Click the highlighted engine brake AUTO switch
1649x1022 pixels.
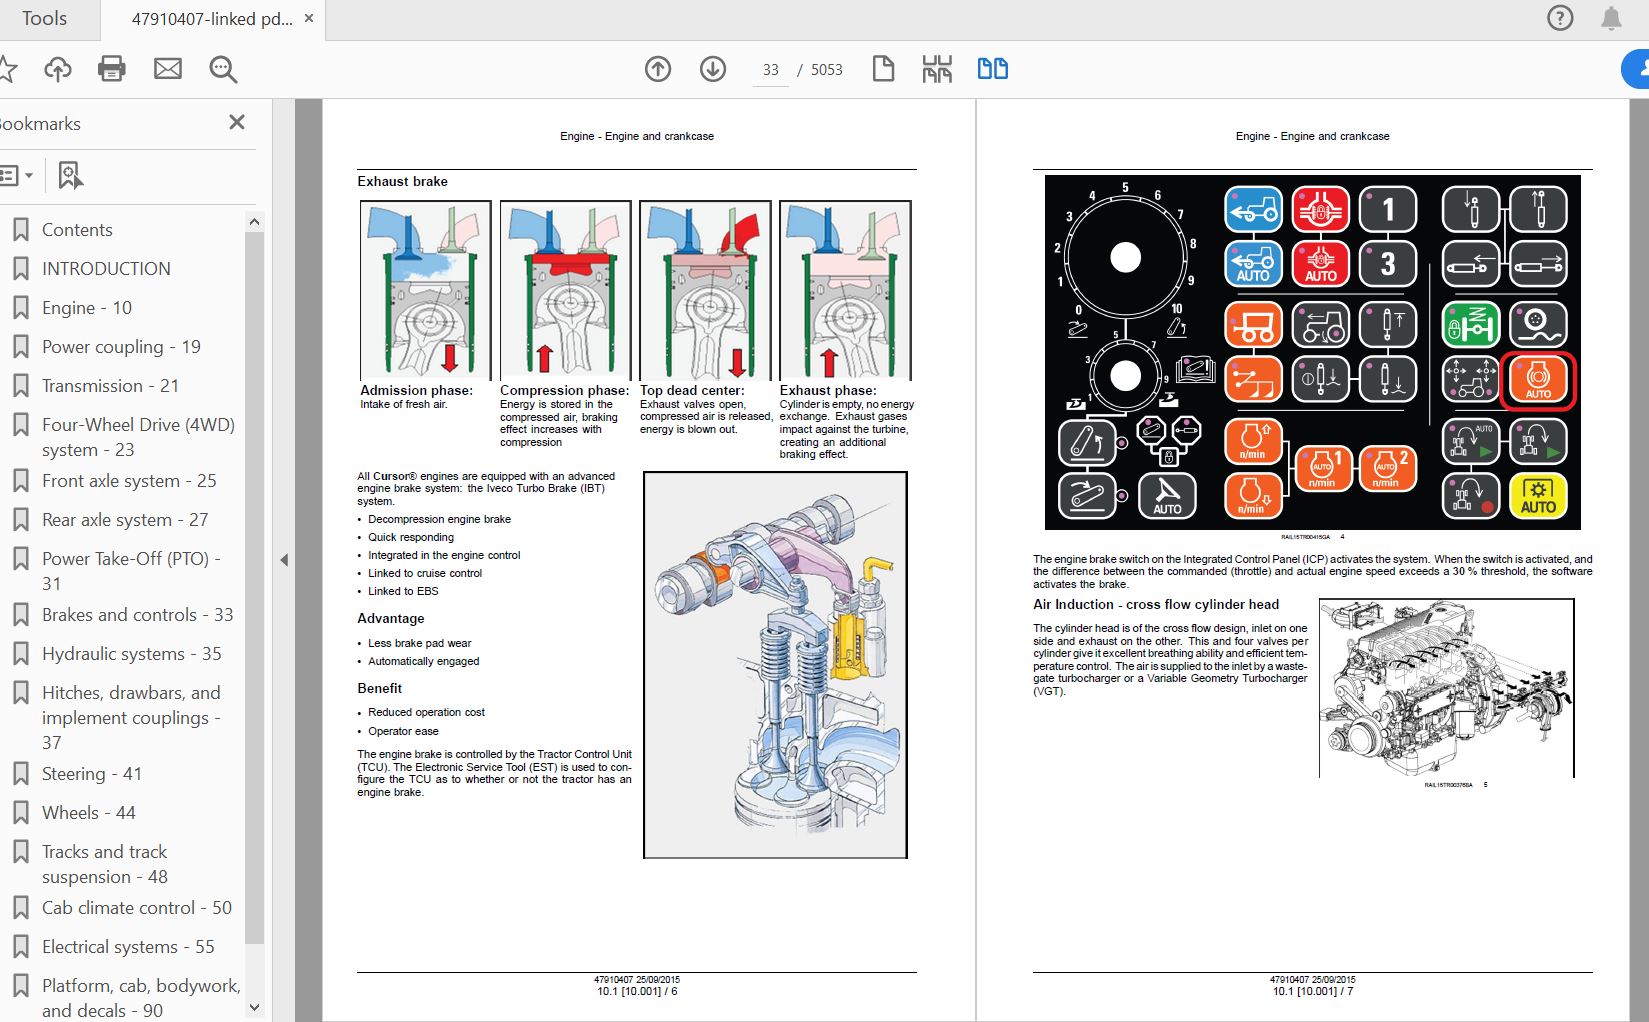[x=1538, y=380]
